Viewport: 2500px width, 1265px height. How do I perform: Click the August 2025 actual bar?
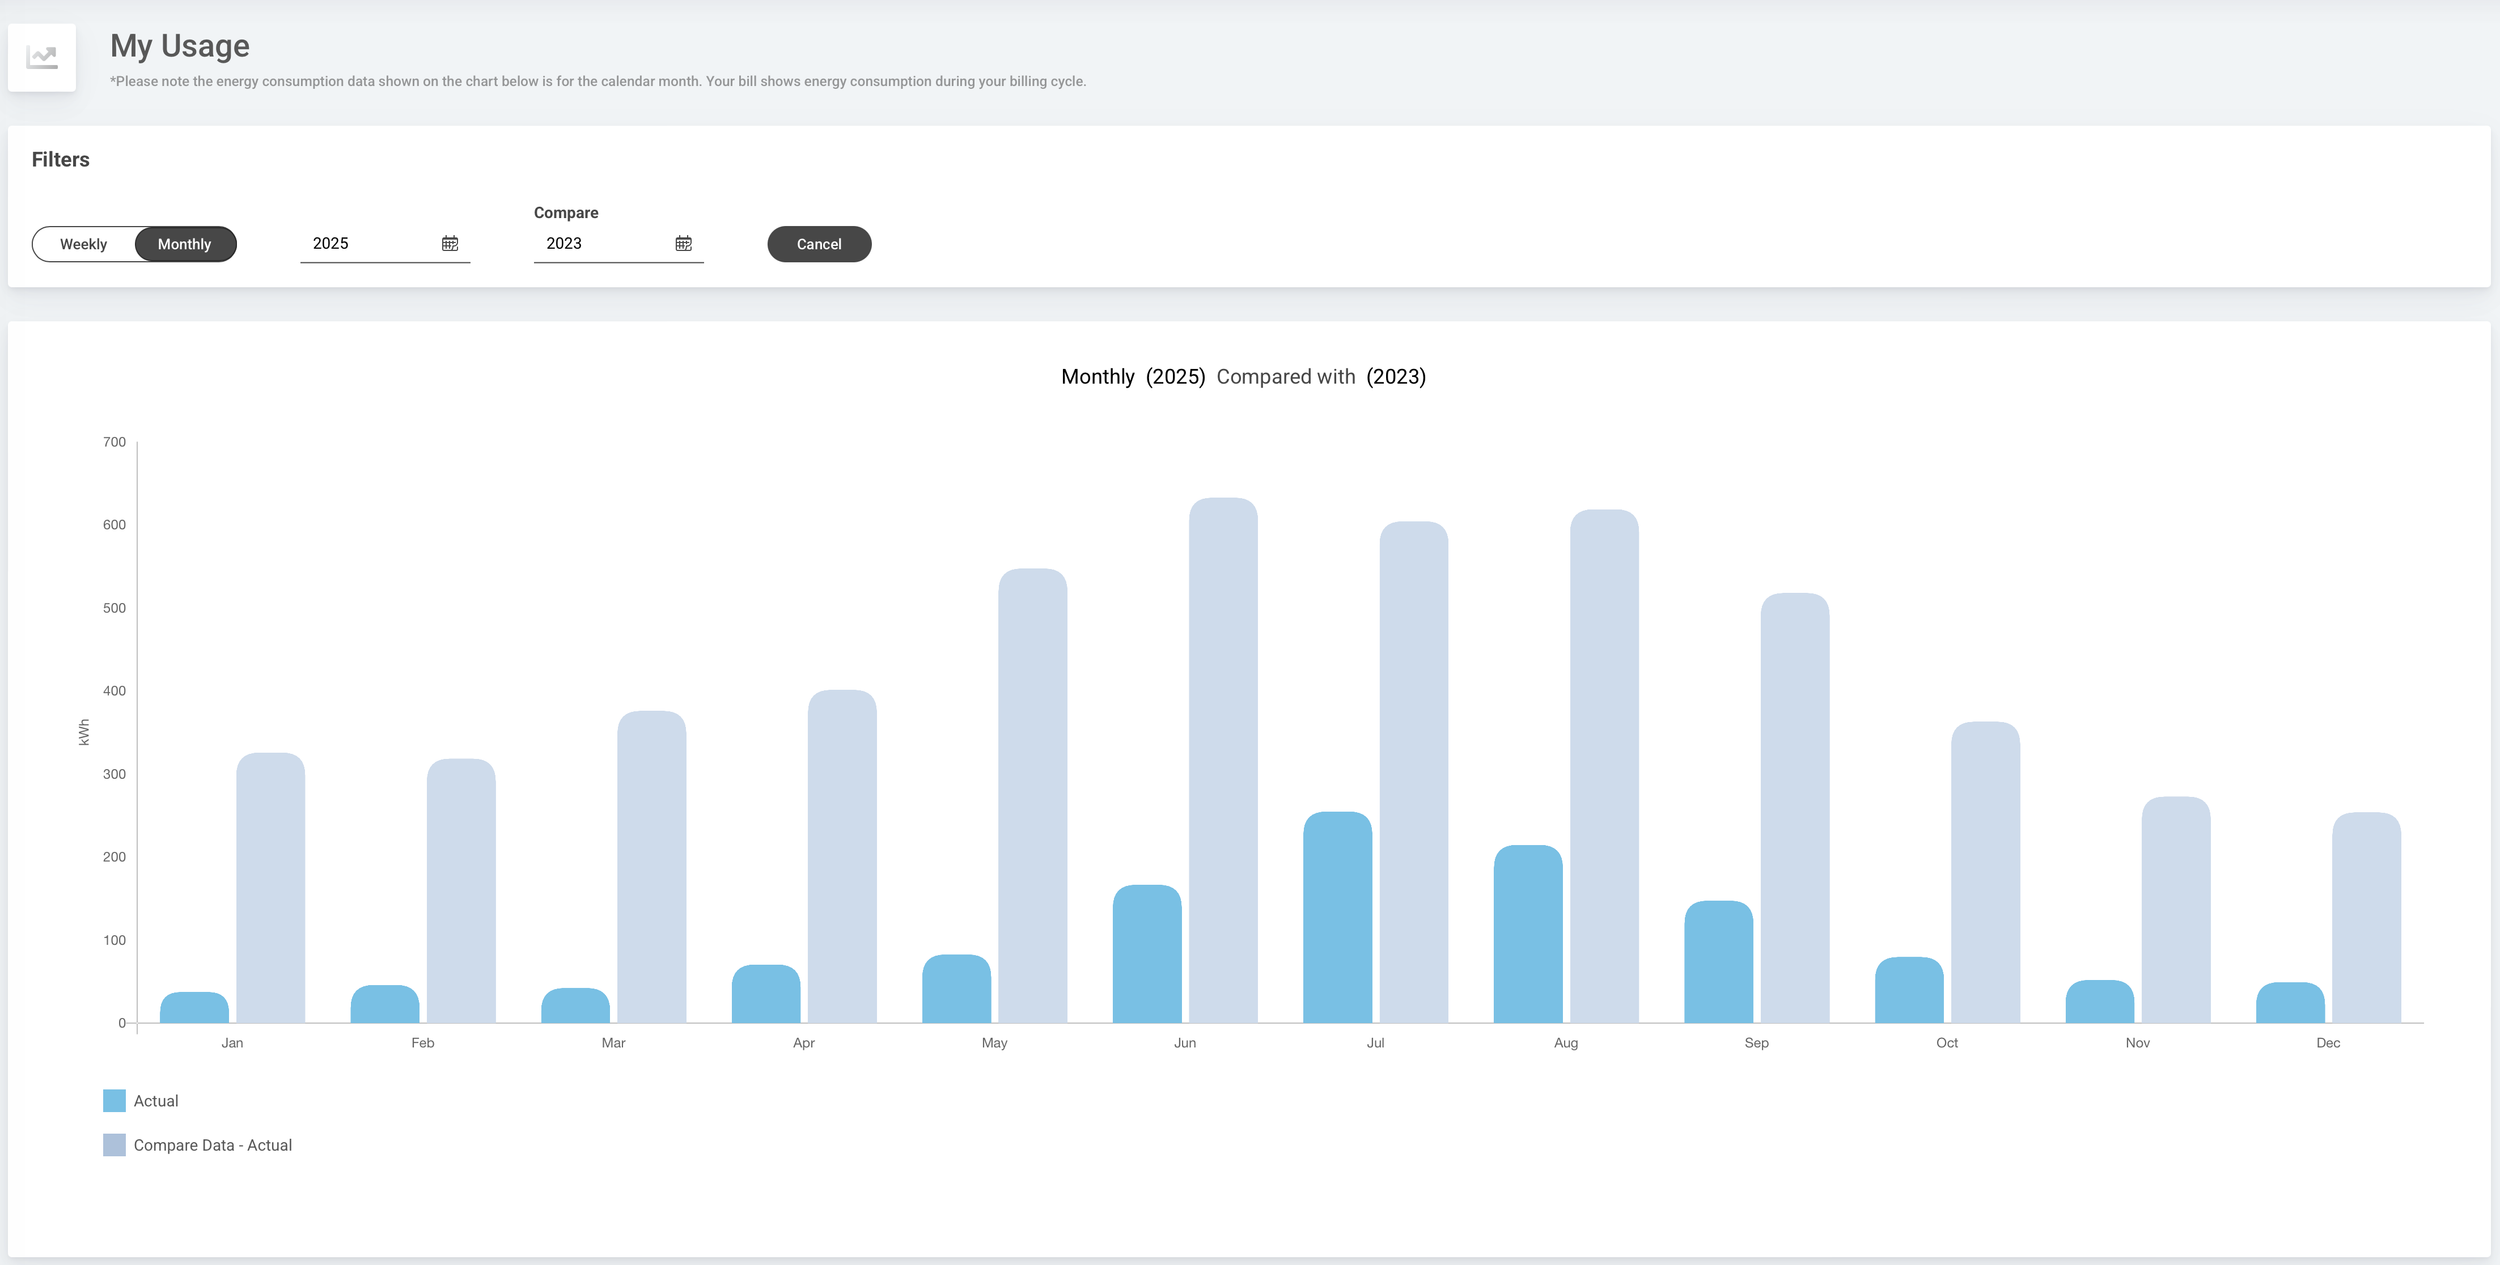[1527, 934]
